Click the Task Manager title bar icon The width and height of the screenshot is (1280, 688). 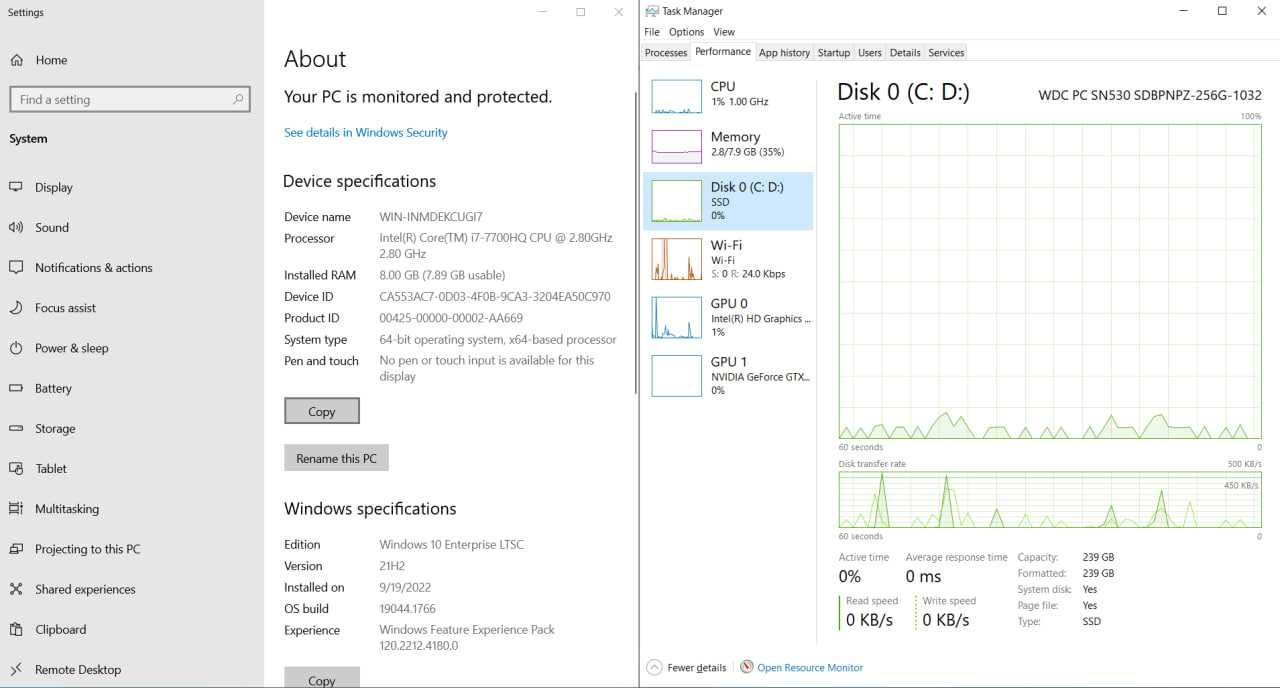click(652, 11)
